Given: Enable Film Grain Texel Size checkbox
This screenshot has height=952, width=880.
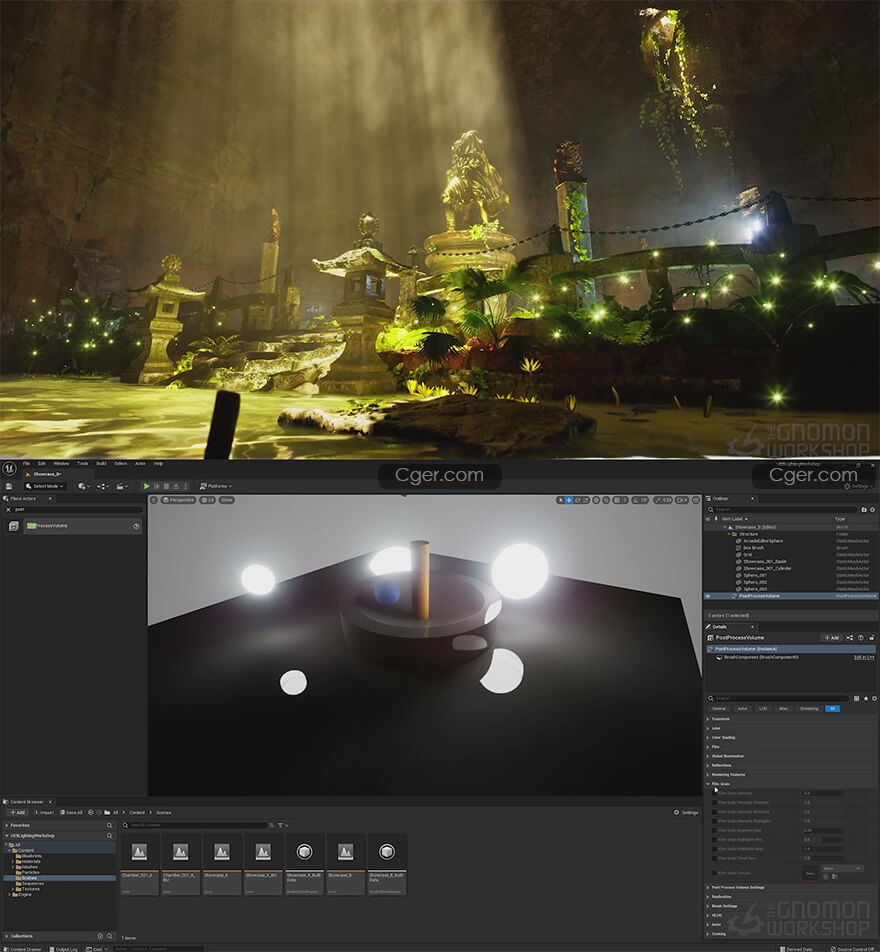Looking at the screenshot, I should [714, 858].
